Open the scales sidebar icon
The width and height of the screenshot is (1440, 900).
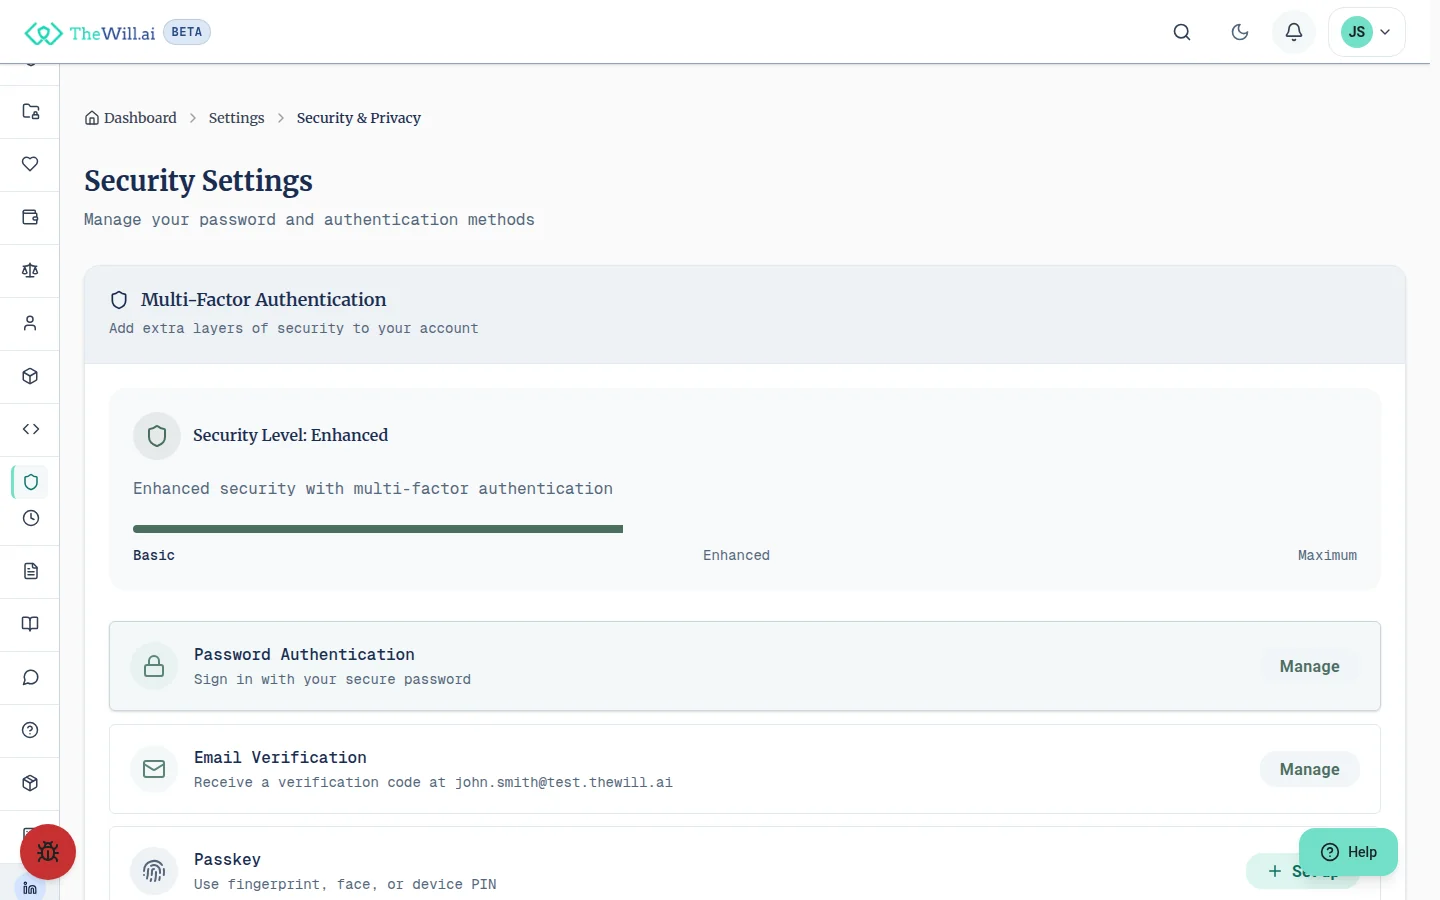[x=30, y=270]
